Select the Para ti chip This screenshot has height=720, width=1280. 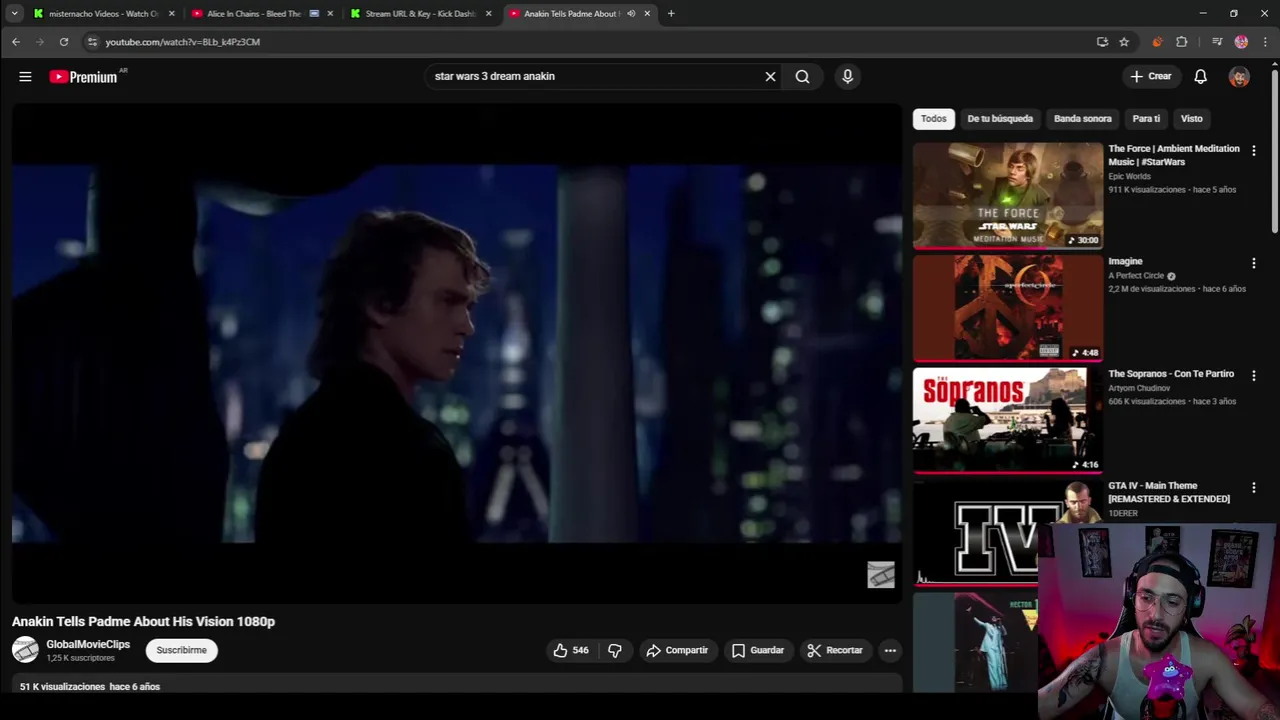coord(1146,118)
